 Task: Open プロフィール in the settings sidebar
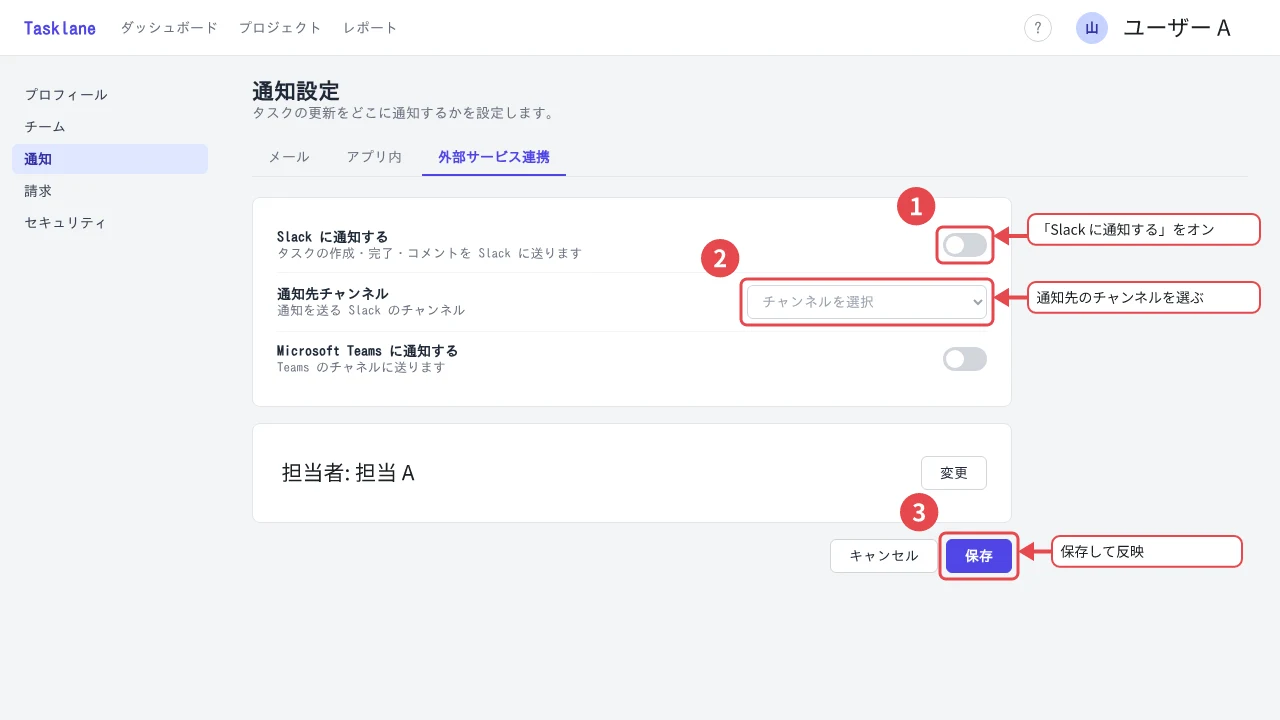pyautogui.click(x=110, y=95)
